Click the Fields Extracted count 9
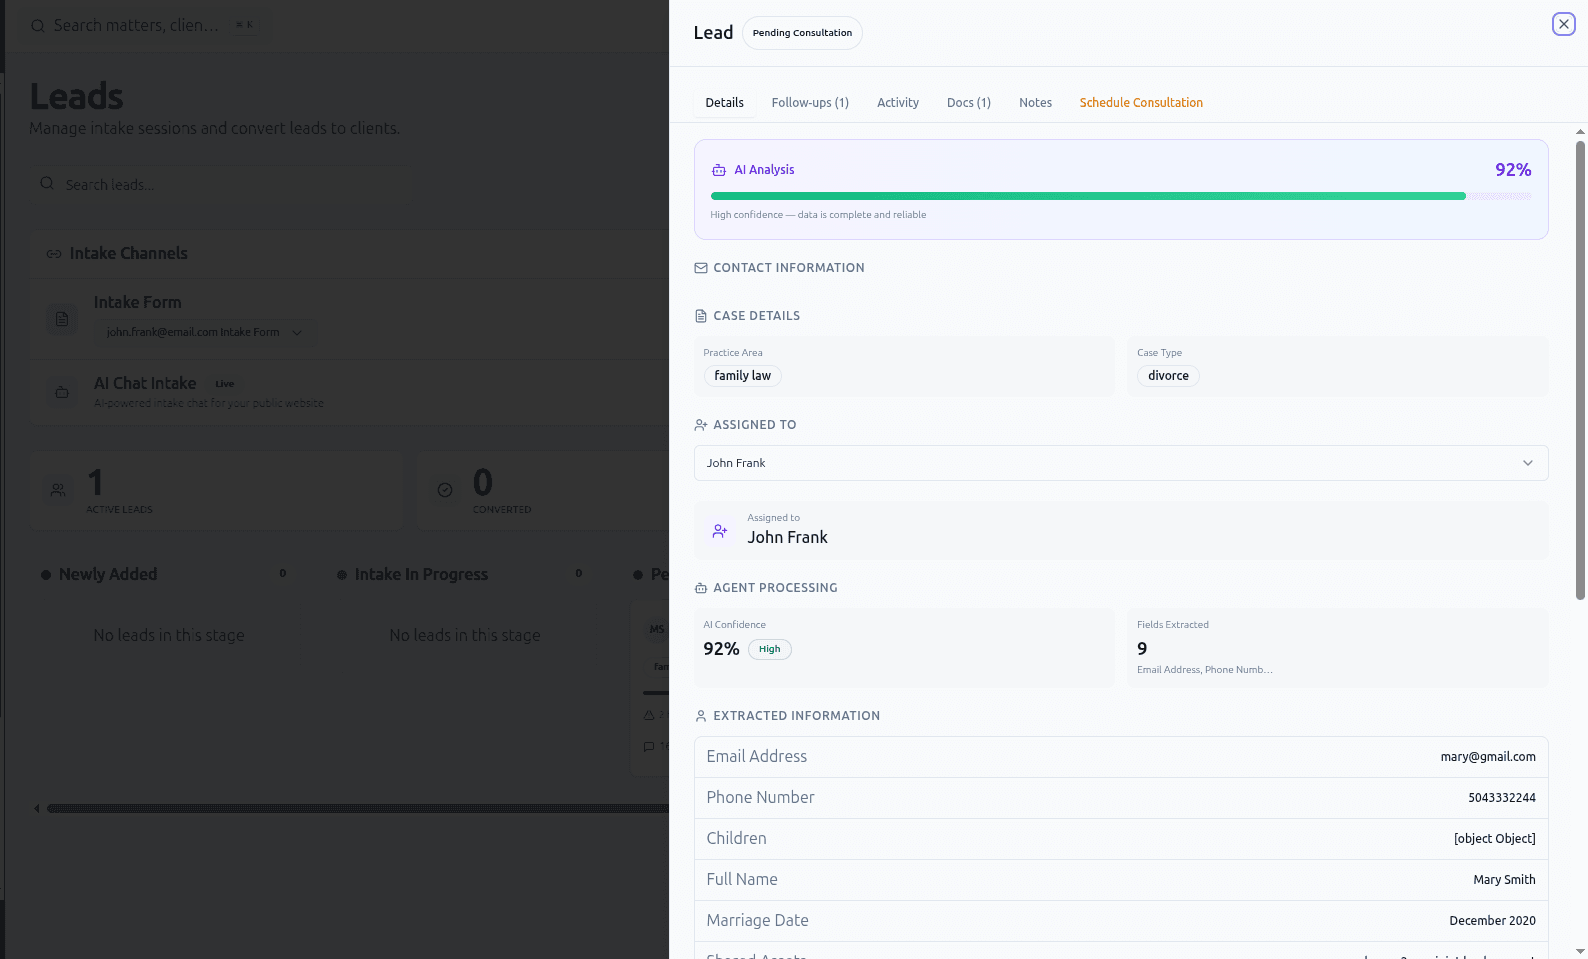Screen dimensions: 1588x959 (x=1142, y=649)
